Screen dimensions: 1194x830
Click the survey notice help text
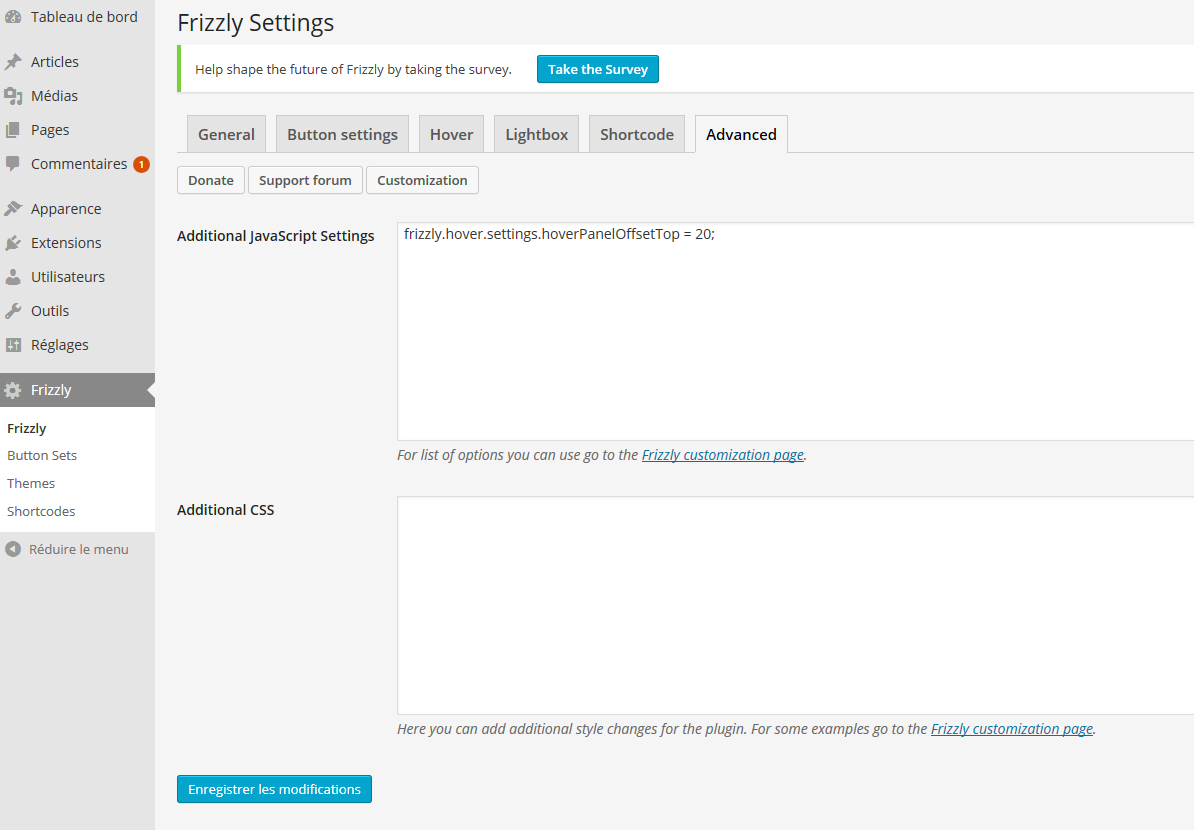tap(353, 69)
